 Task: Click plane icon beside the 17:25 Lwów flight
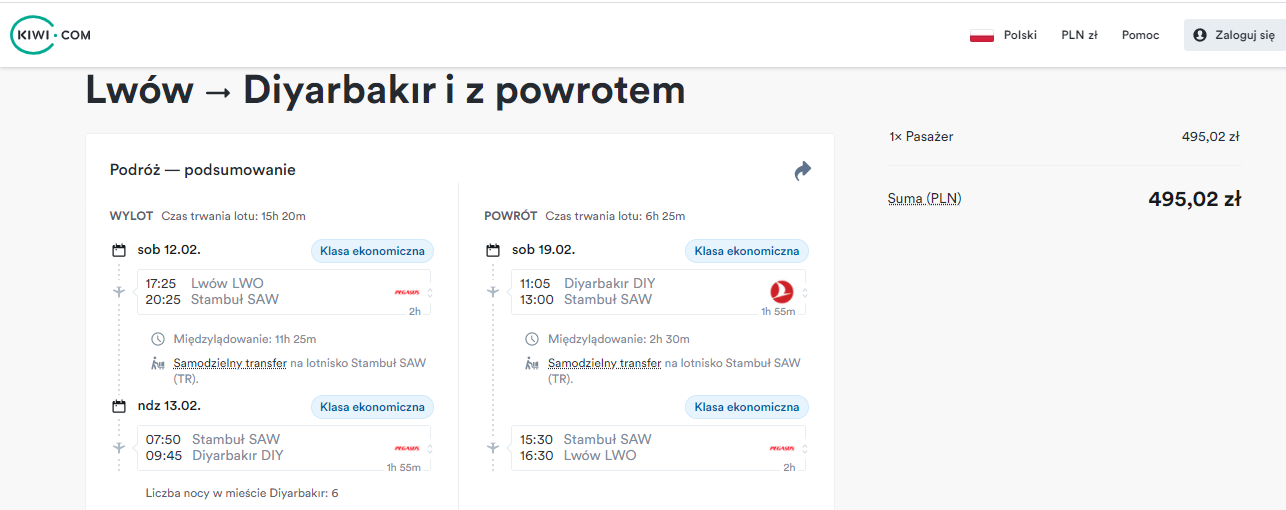[119, 291]
